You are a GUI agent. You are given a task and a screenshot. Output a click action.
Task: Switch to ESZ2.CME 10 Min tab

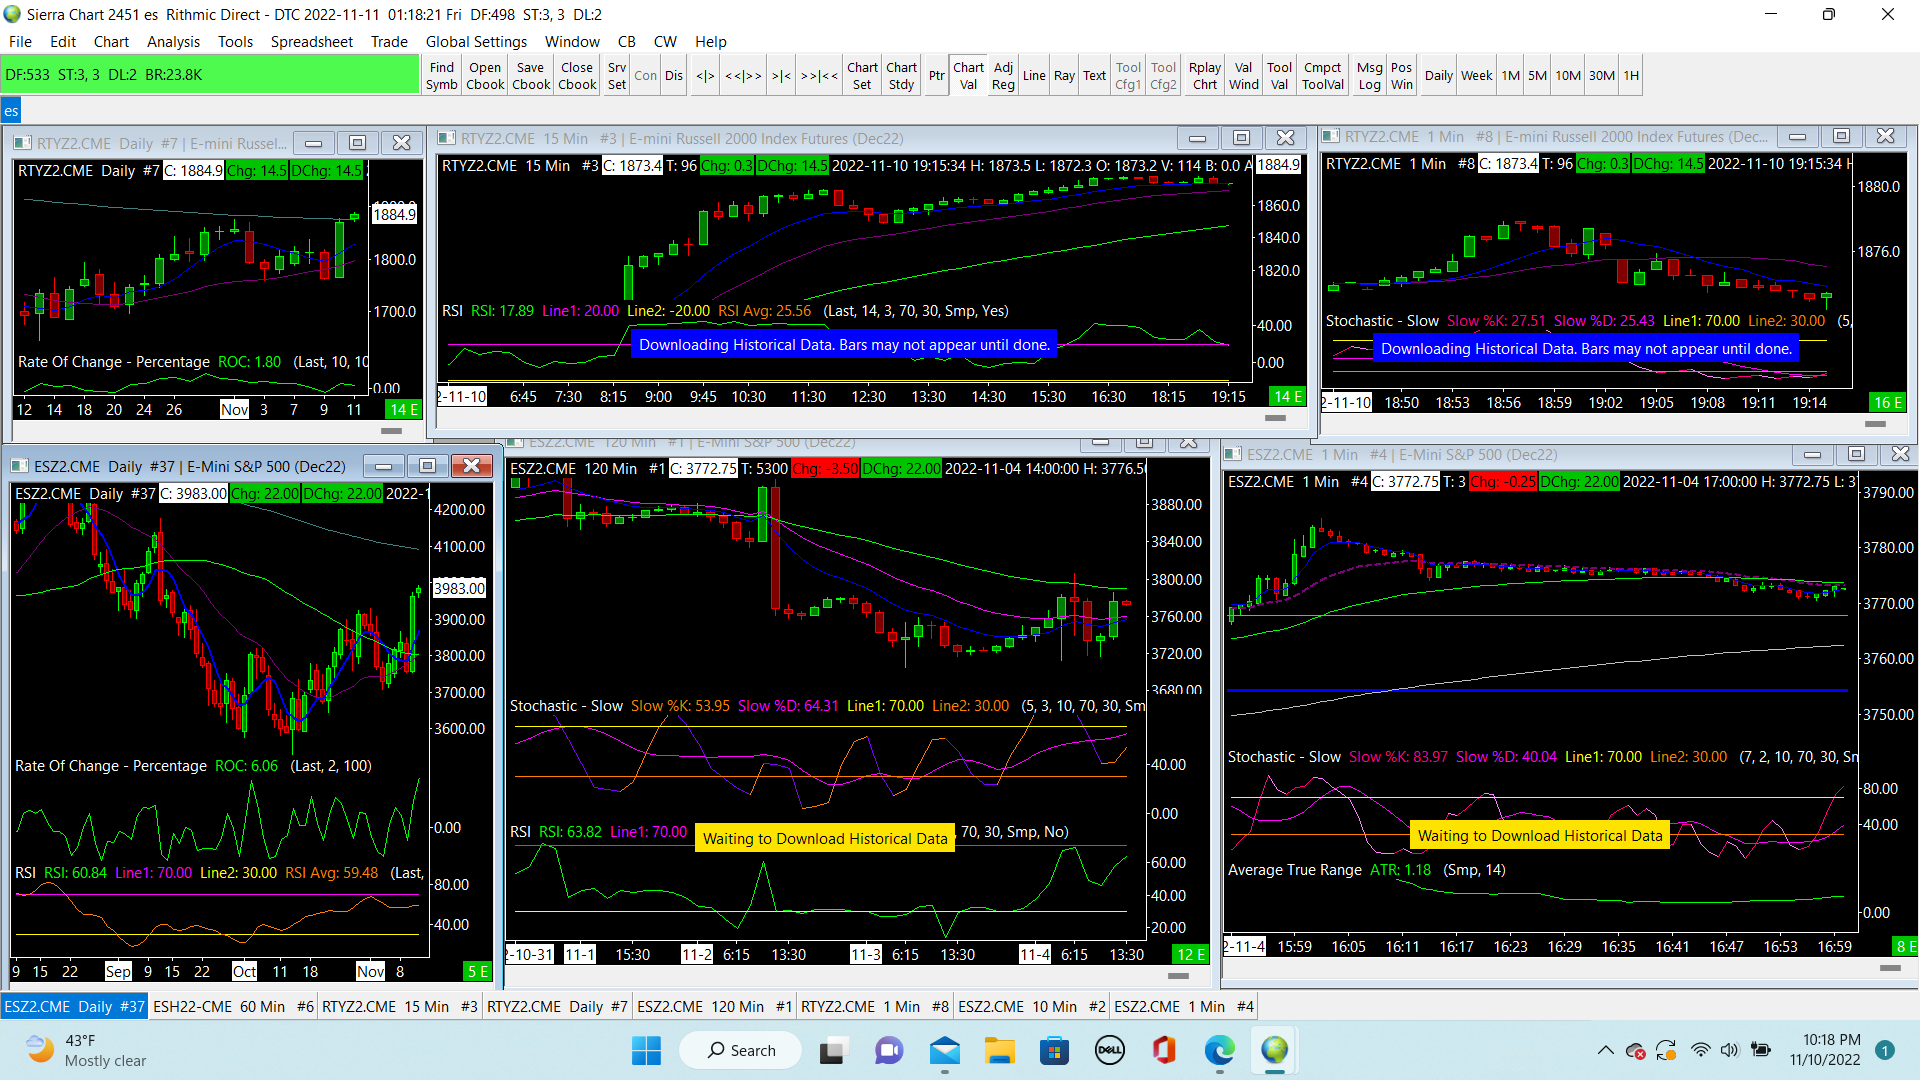(1031, 1006)
